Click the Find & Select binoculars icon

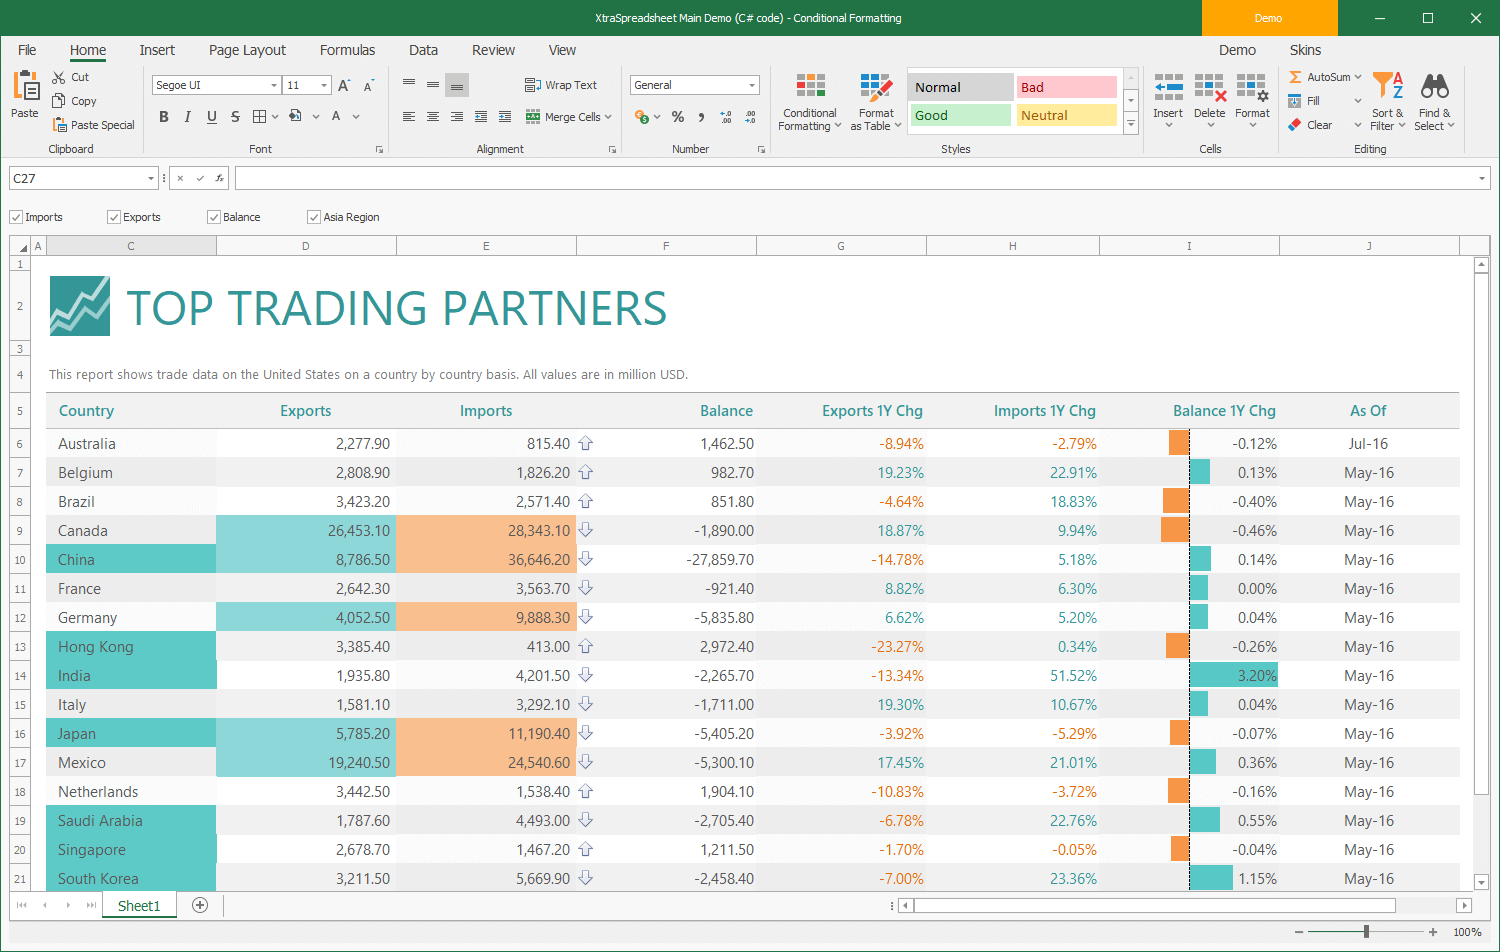(1434, 90)
